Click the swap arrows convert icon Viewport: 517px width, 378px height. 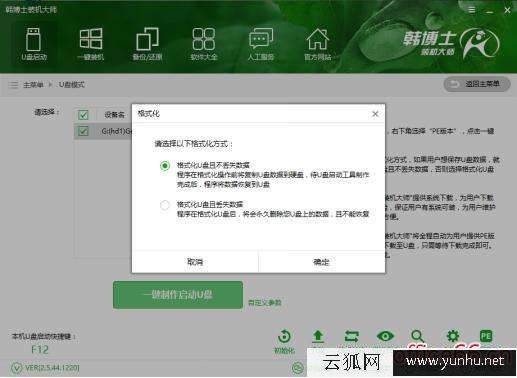352,336
